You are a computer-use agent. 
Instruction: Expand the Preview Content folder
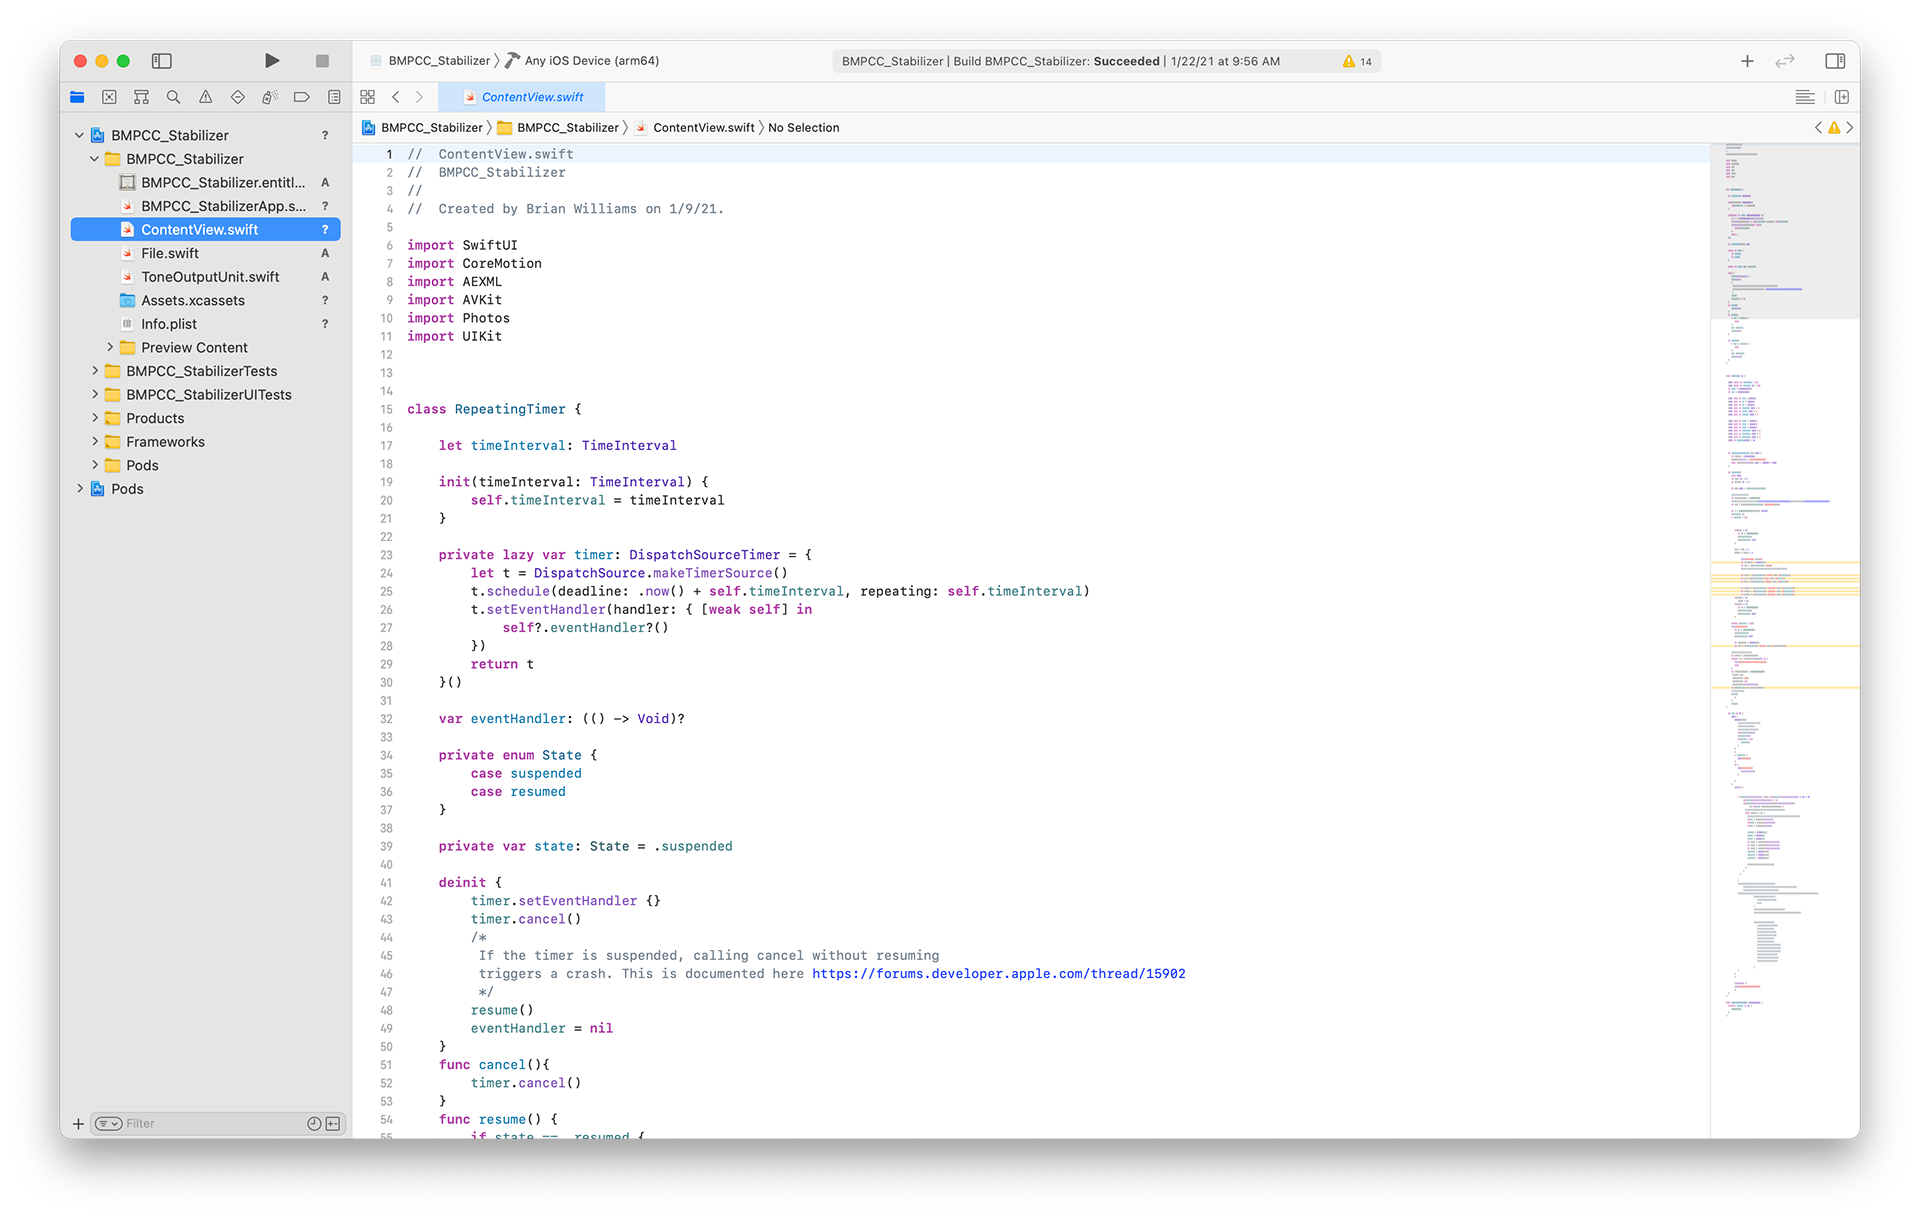pos(110,347)
